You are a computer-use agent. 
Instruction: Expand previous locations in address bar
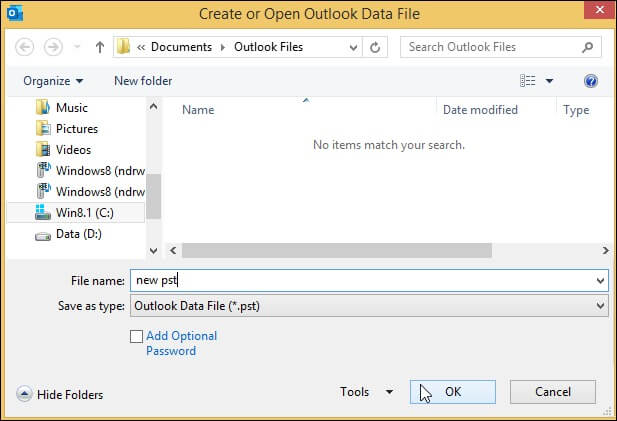[353, 48]
